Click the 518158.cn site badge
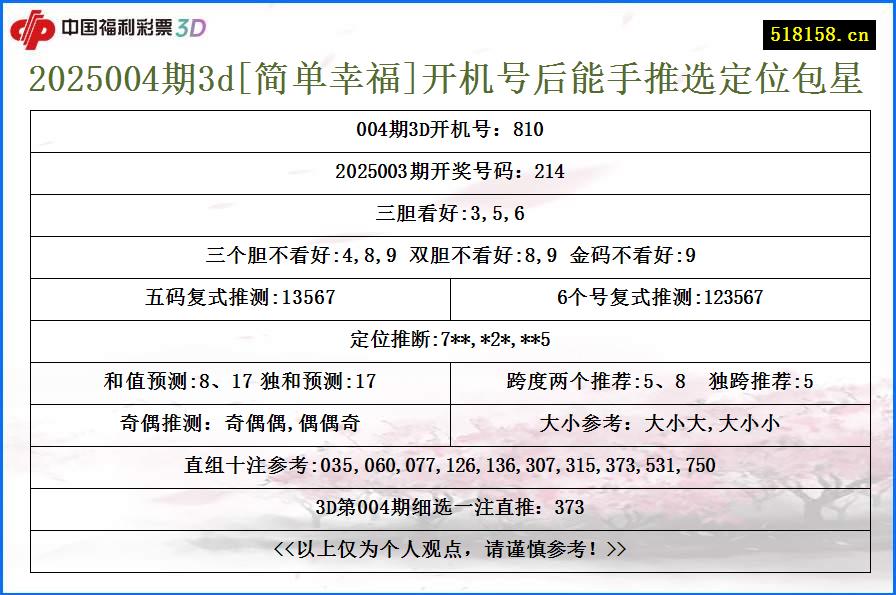This screenshot has width=896, height=595. click(822, 27)
